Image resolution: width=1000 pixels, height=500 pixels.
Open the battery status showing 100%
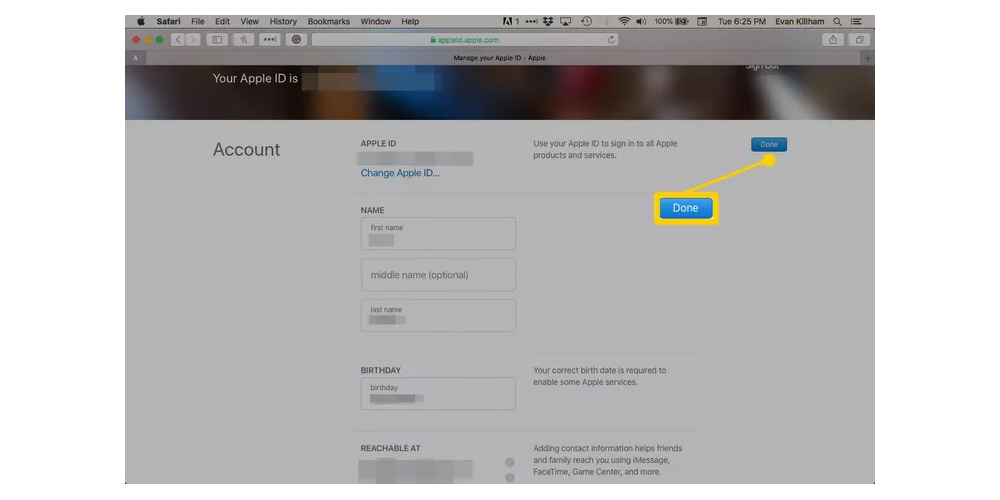coord(672,21)
